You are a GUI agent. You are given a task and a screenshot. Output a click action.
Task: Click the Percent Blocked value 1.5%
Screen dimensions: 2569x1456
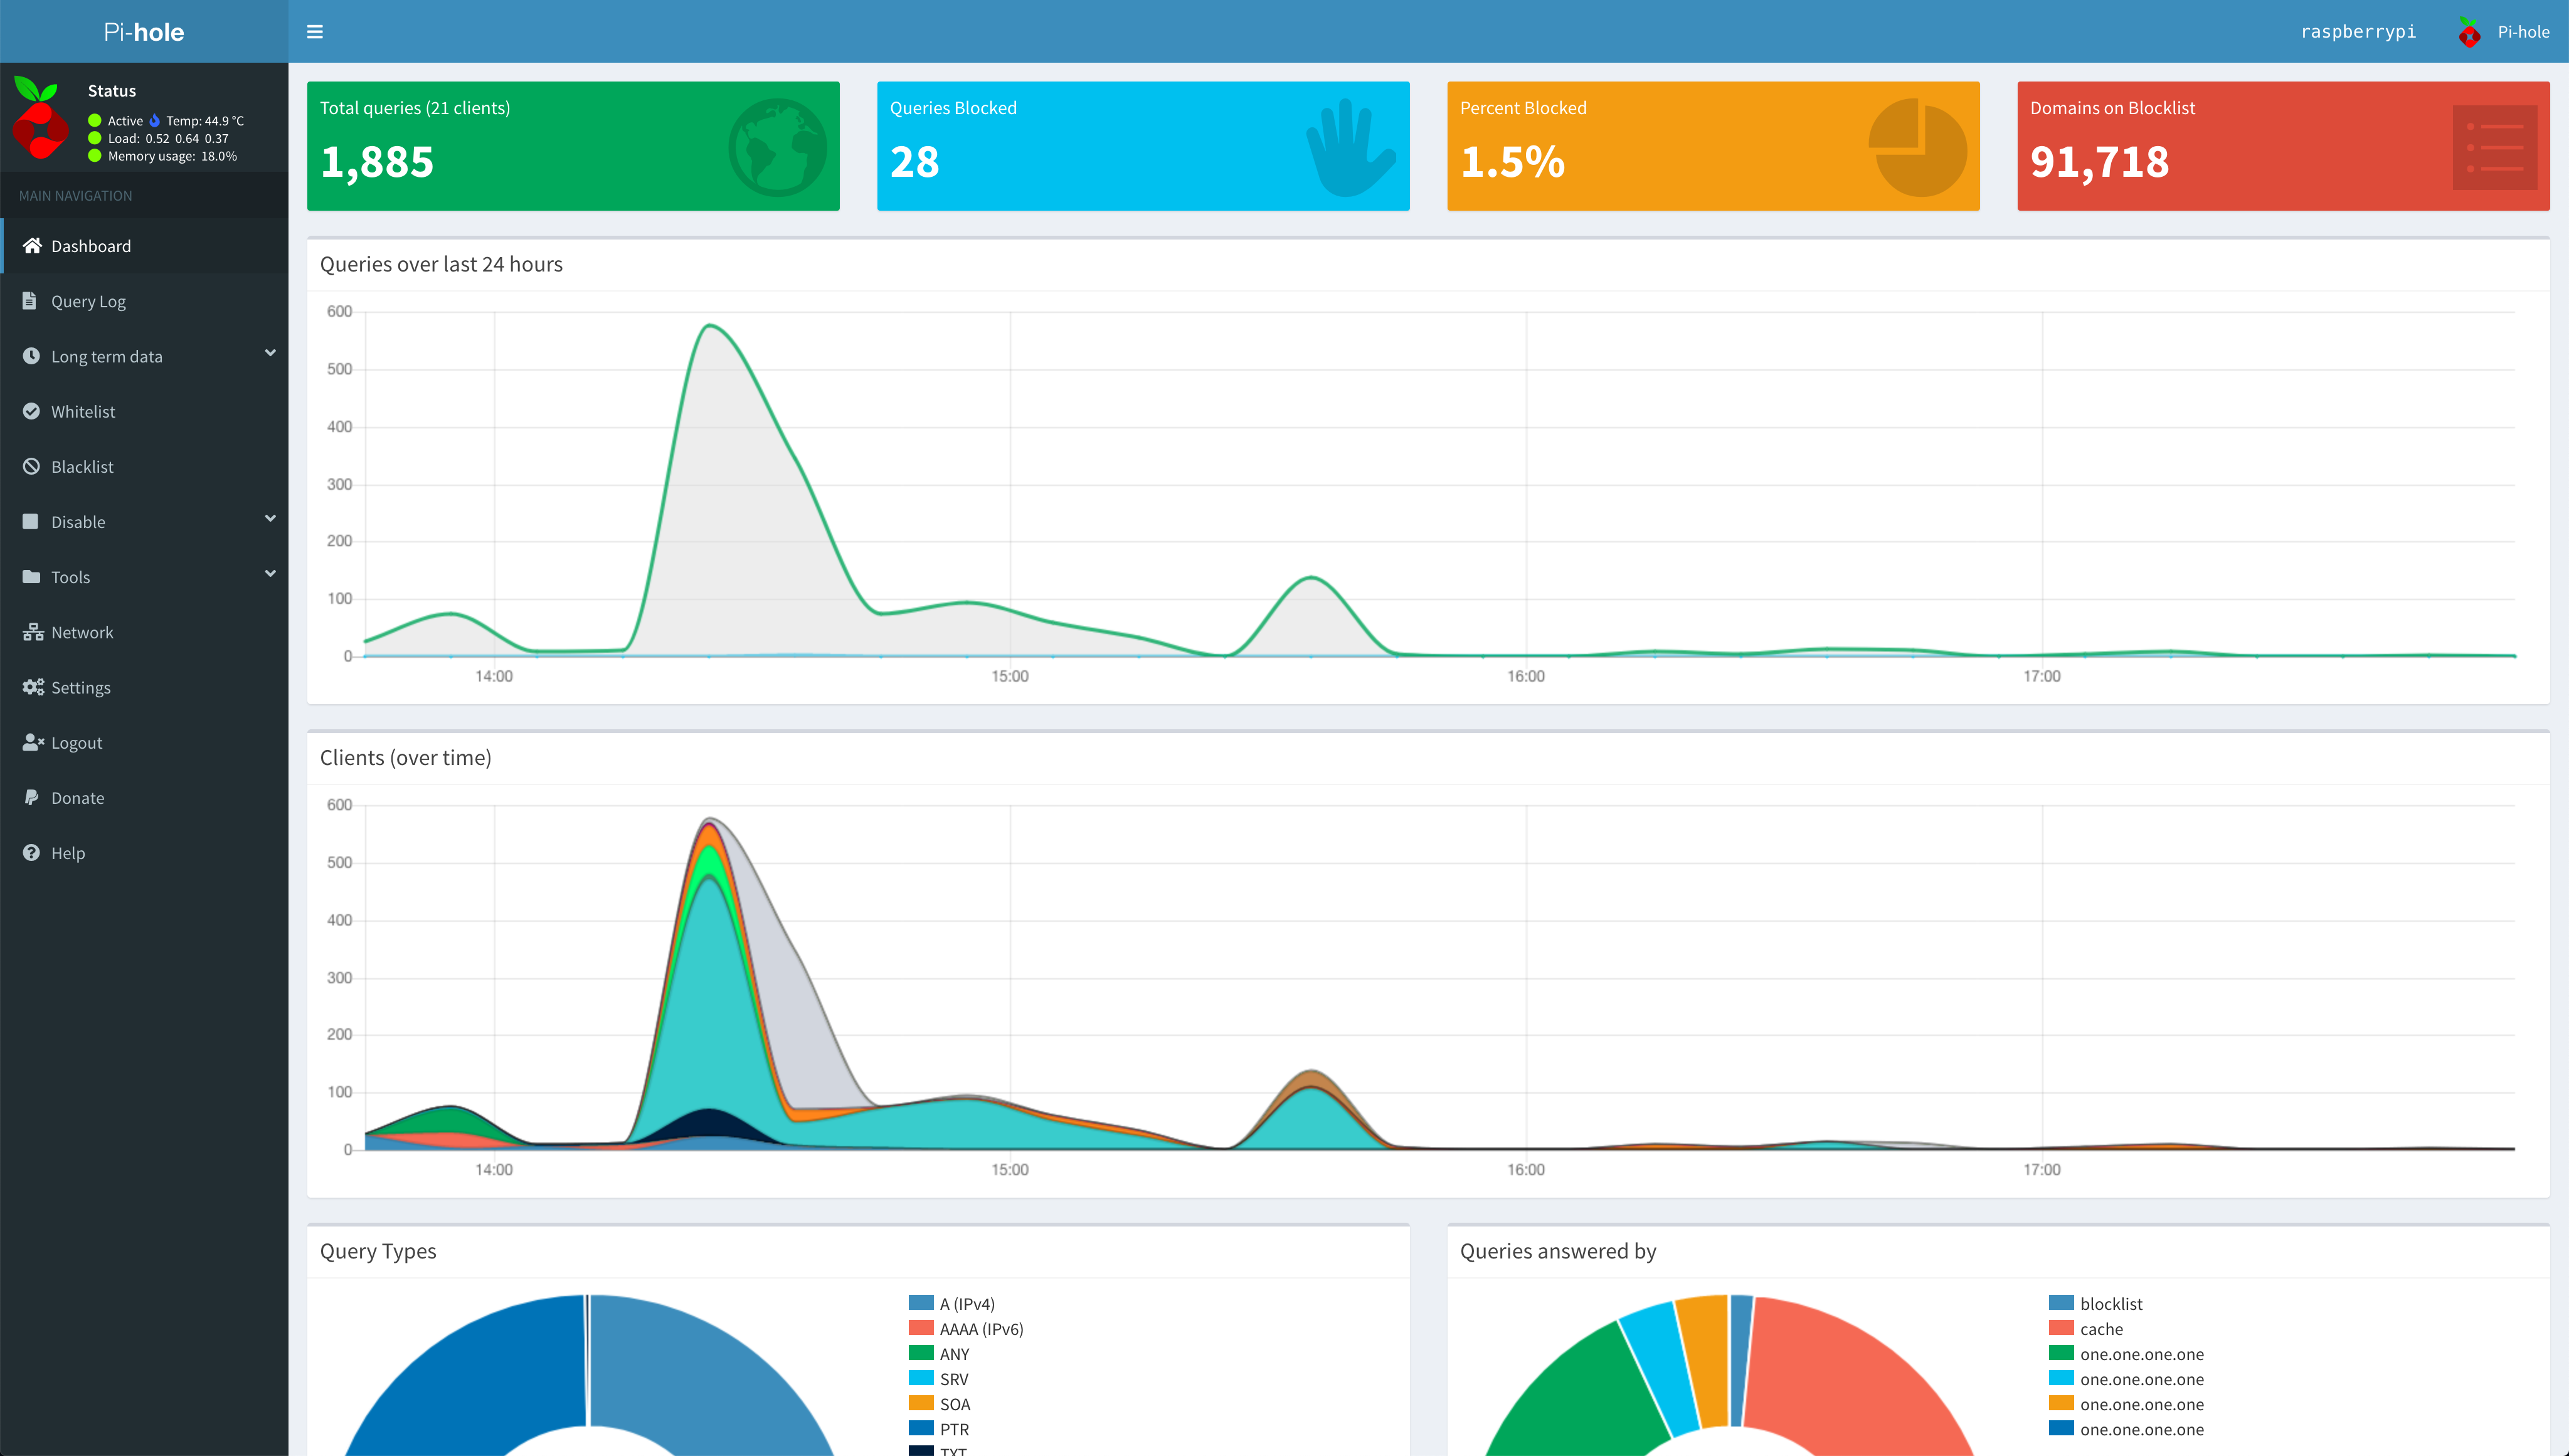1512,162
